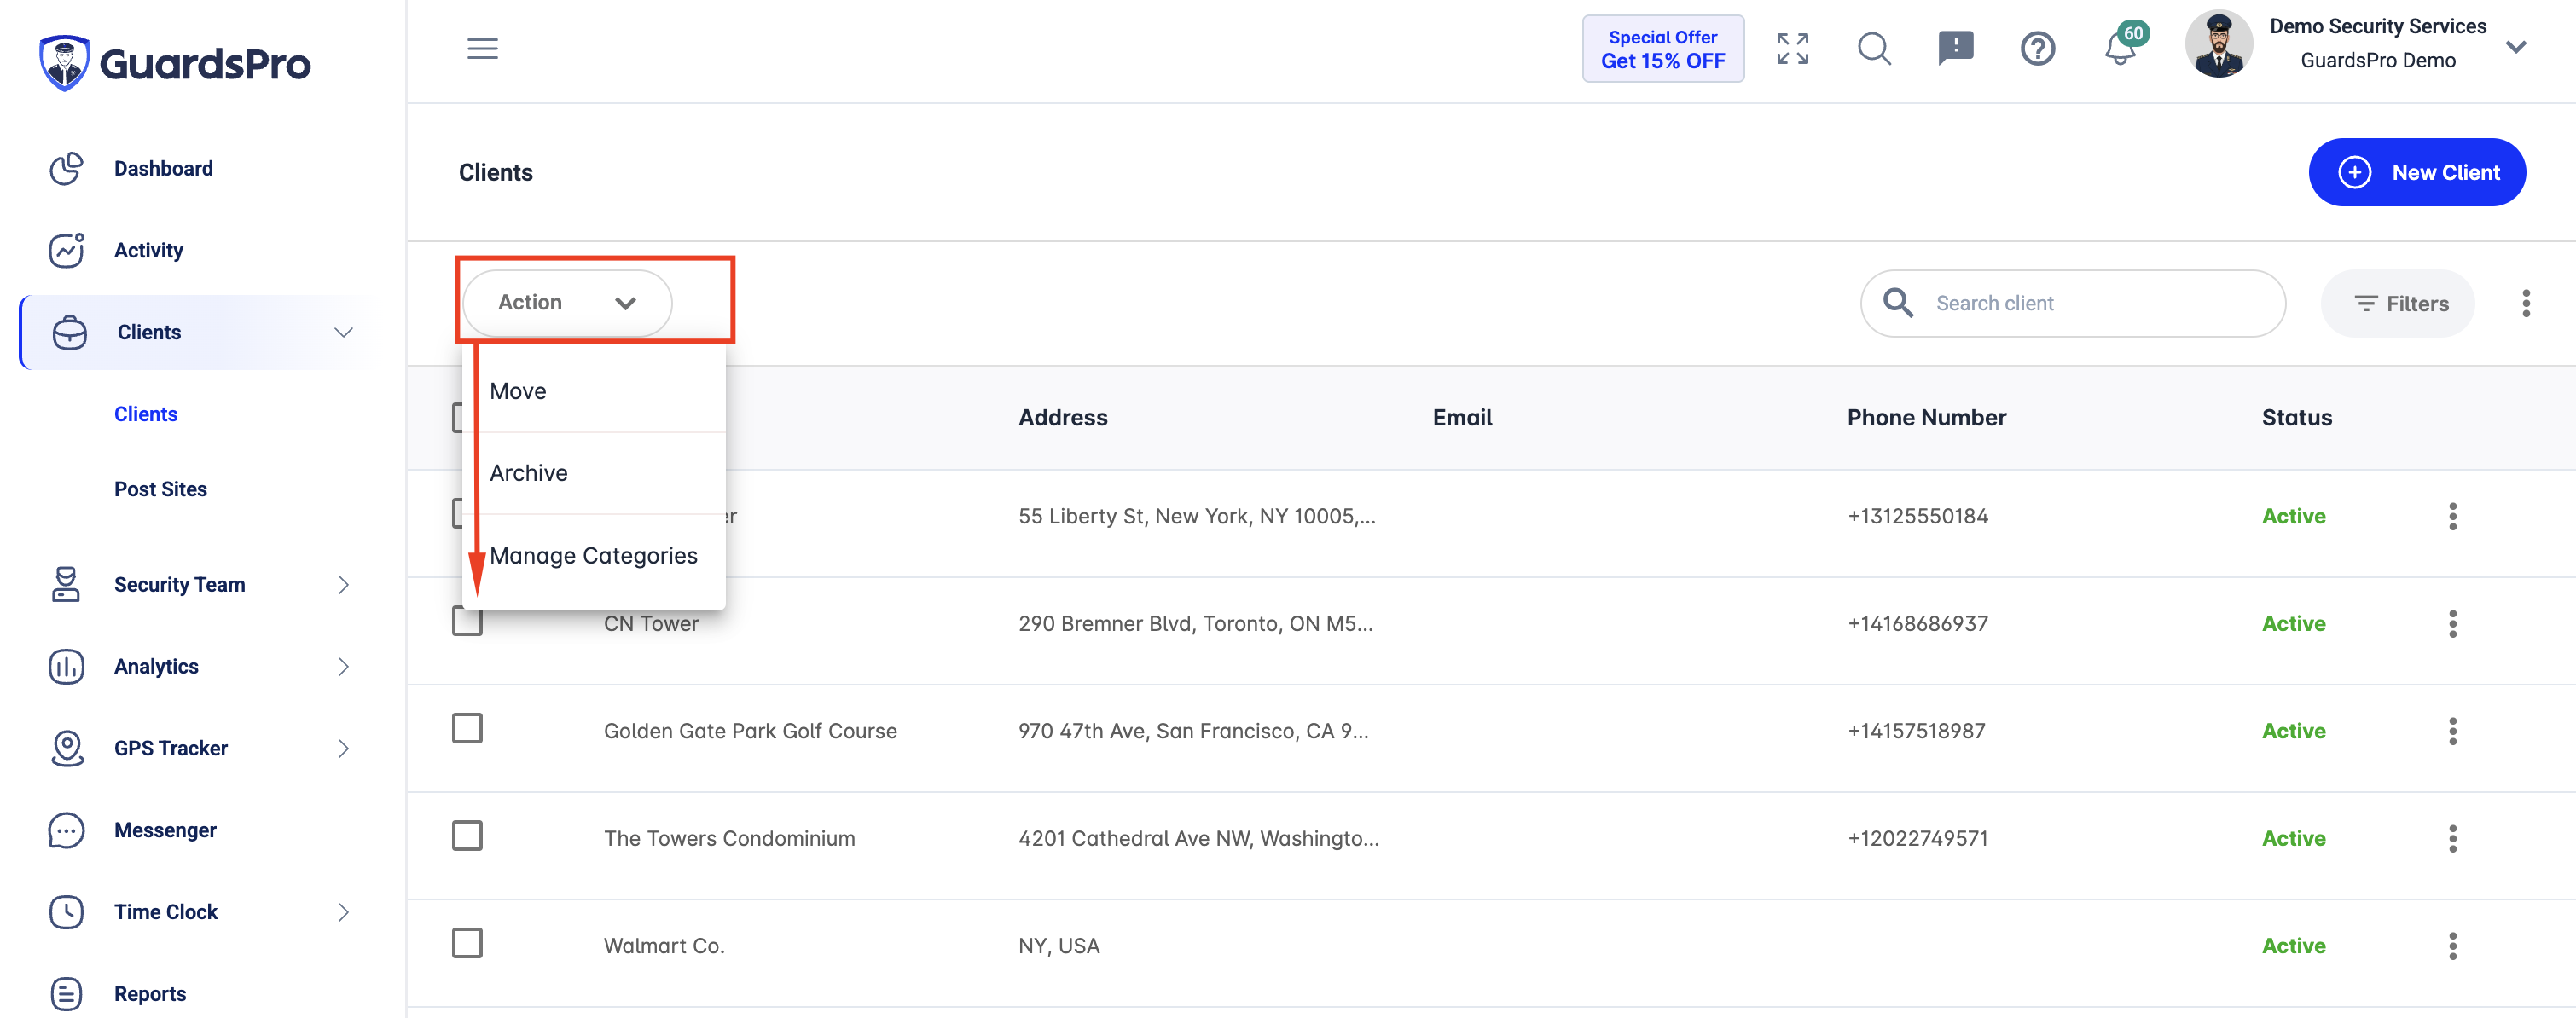Expand the GPS Tracker section
2576x1018 pixels.
(343, 748)
